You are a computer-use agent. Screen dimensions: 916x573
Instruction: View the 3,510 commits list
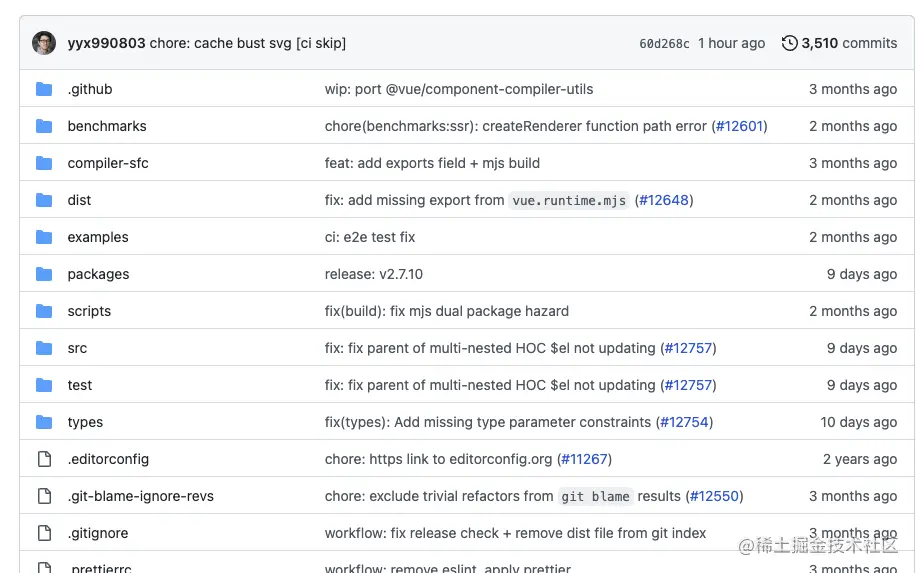coord(848,43)
